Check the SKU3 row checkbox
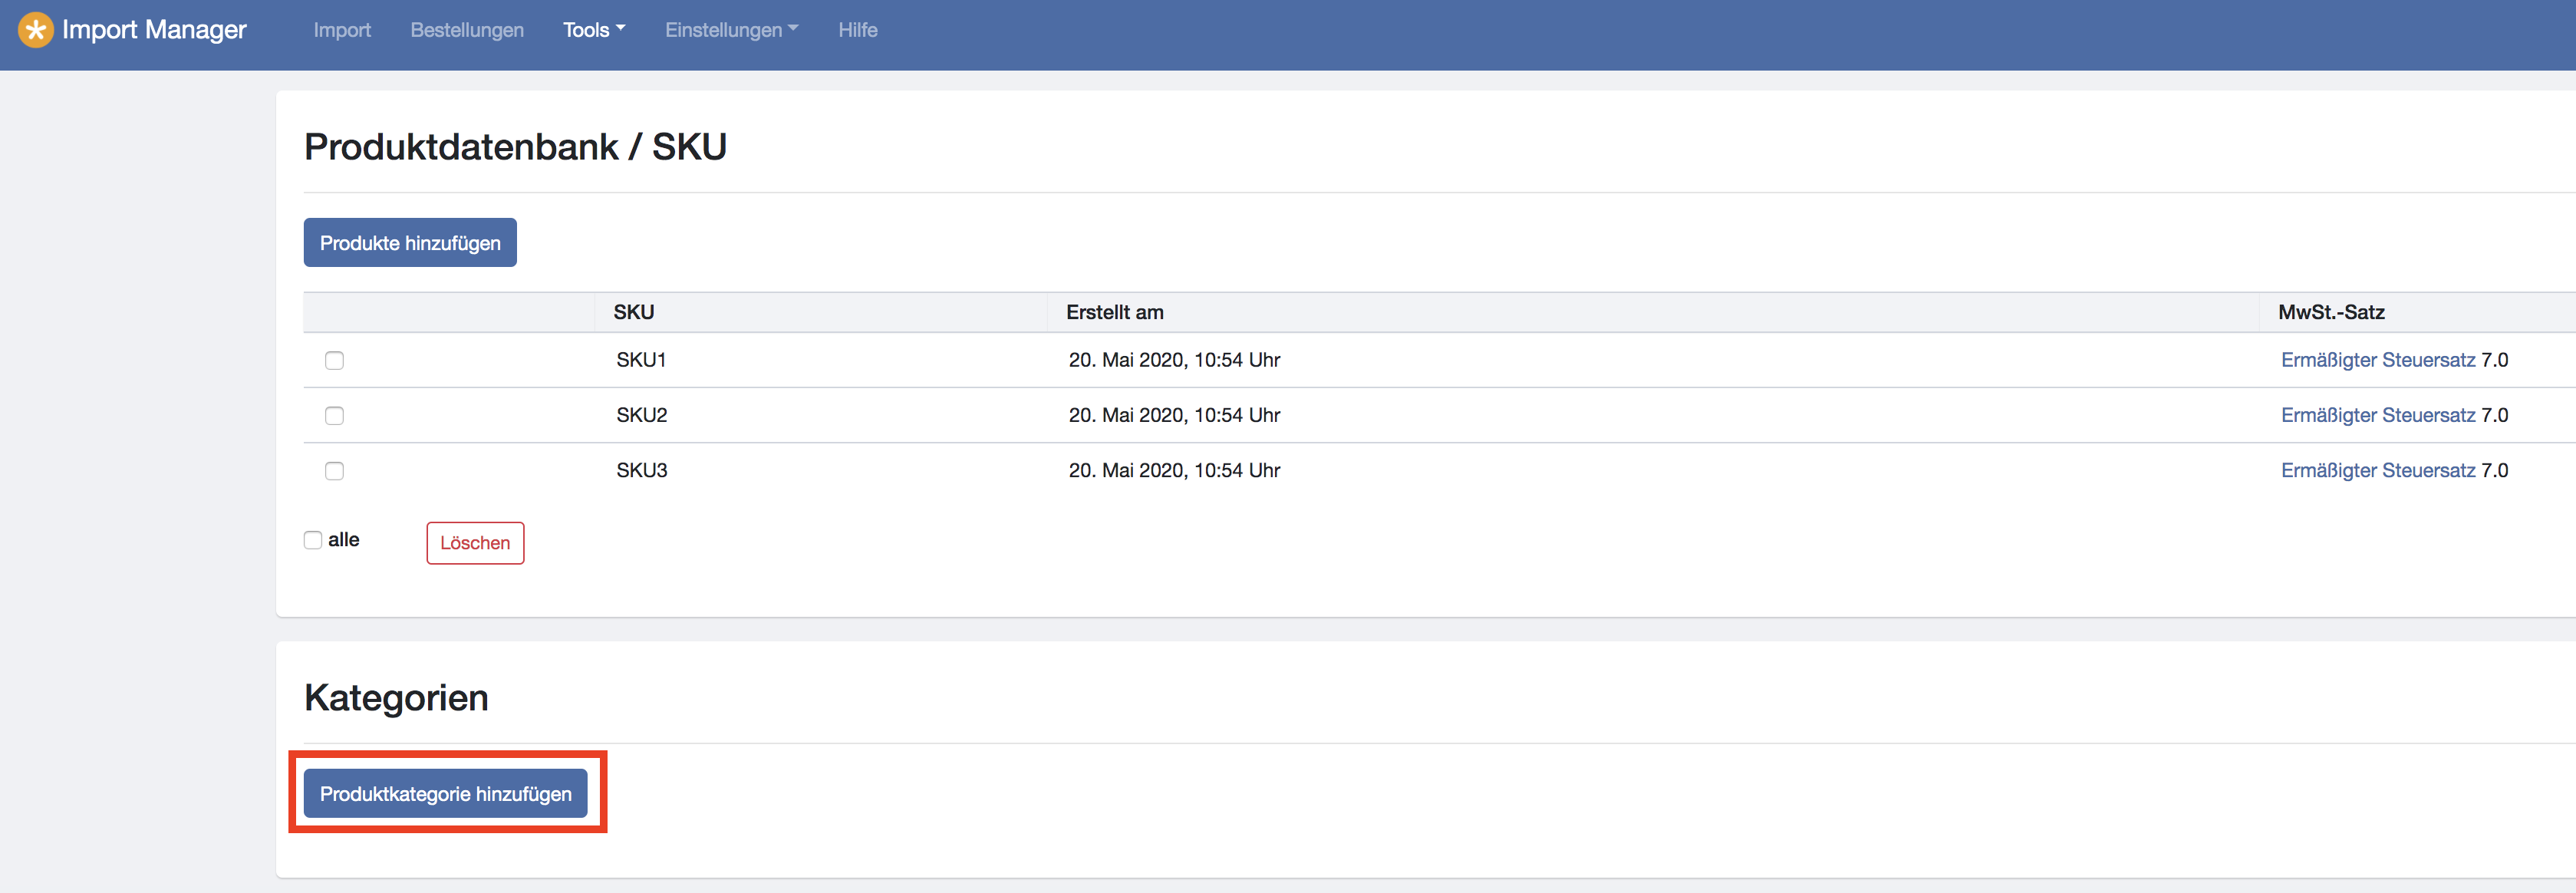Screen dimensions: 2576x893 pyautogui.click(x=334, y=471)
